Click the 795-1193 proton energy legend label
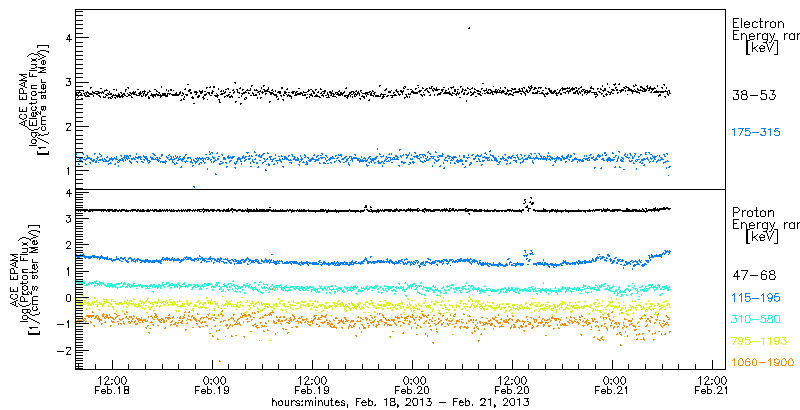The height and width of the screenshot is (410, 800). click(759, 341)
